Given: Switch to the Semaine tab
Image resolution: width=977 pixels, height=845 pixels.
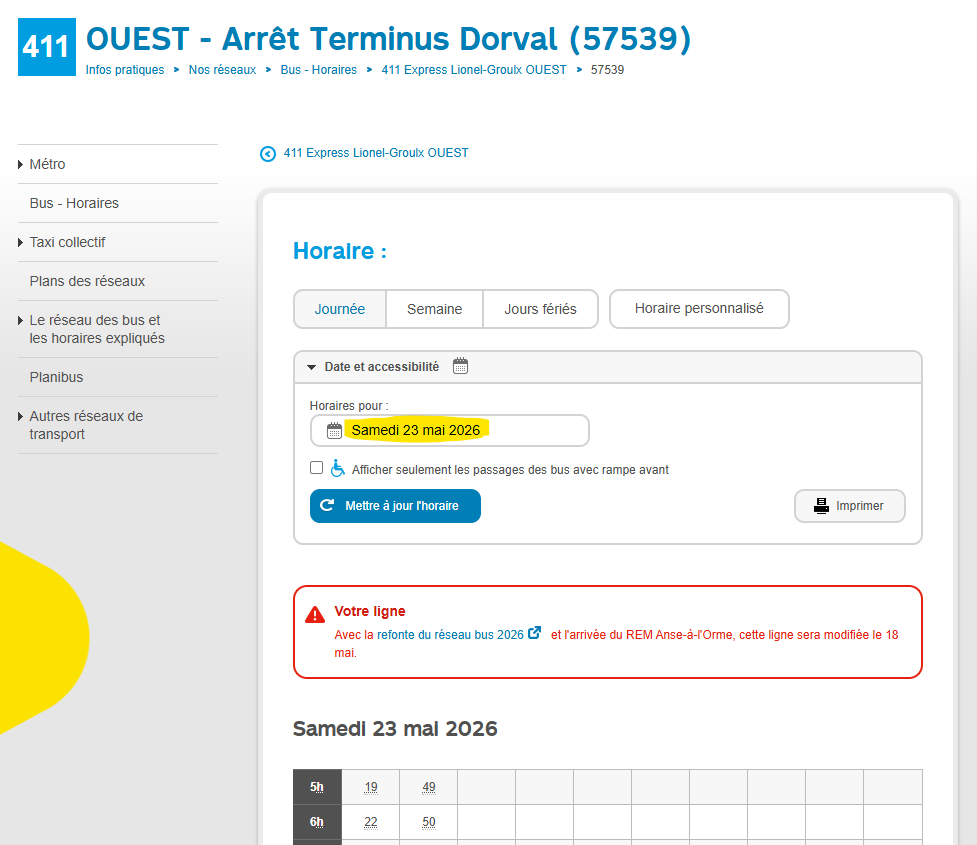Looking at the screenshot, I should click(x=435, y=309).
